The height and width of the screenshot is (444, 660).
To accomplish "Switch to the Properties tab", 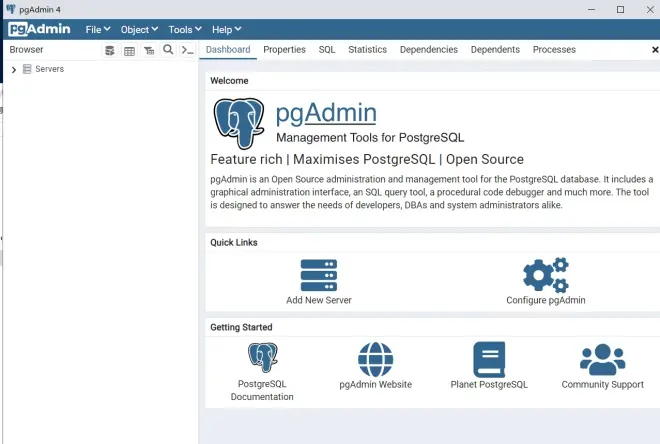I will 285,50.
